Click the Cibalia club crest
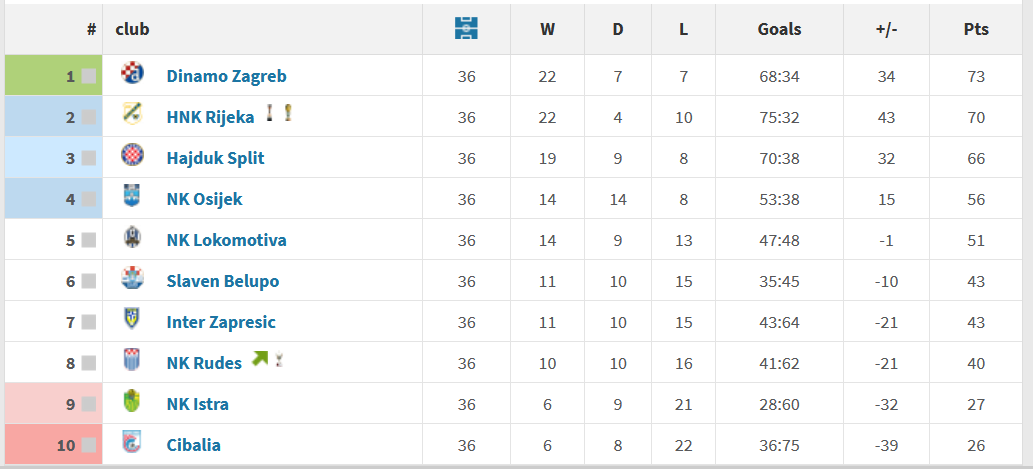 click(x=132, y=441)
